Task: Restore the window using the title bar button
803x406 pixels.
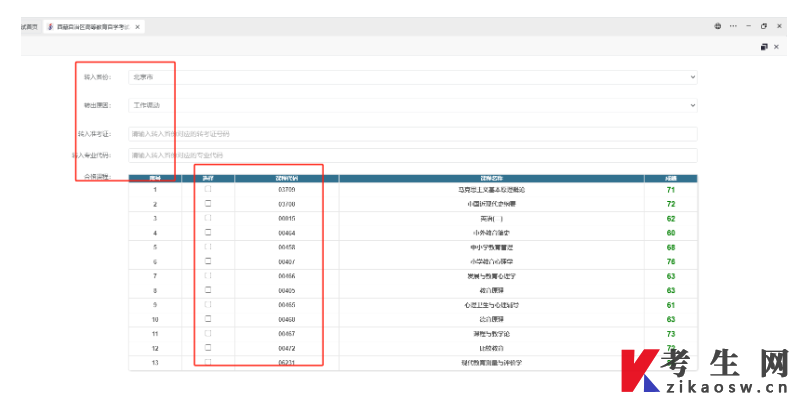Action: tap(764, 26)
